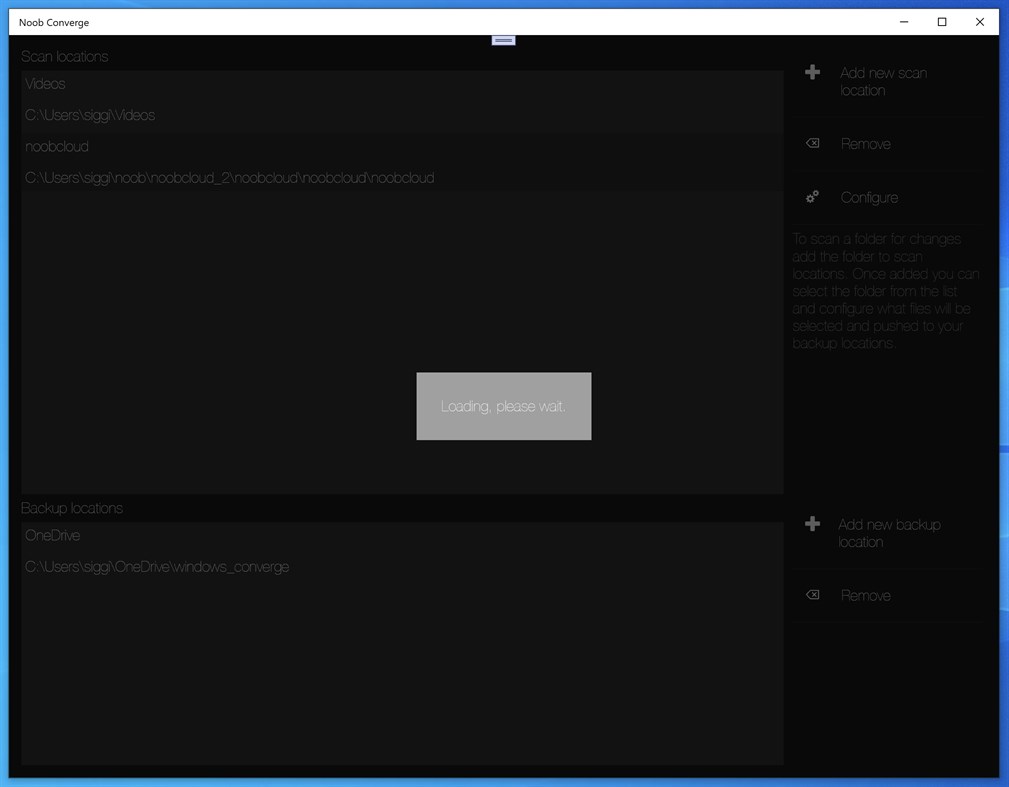Image resolution: width=1009 pixels, height=787 pixels.
Task: Click the instructional text about scanning folders
Action: tap(886, 290)
